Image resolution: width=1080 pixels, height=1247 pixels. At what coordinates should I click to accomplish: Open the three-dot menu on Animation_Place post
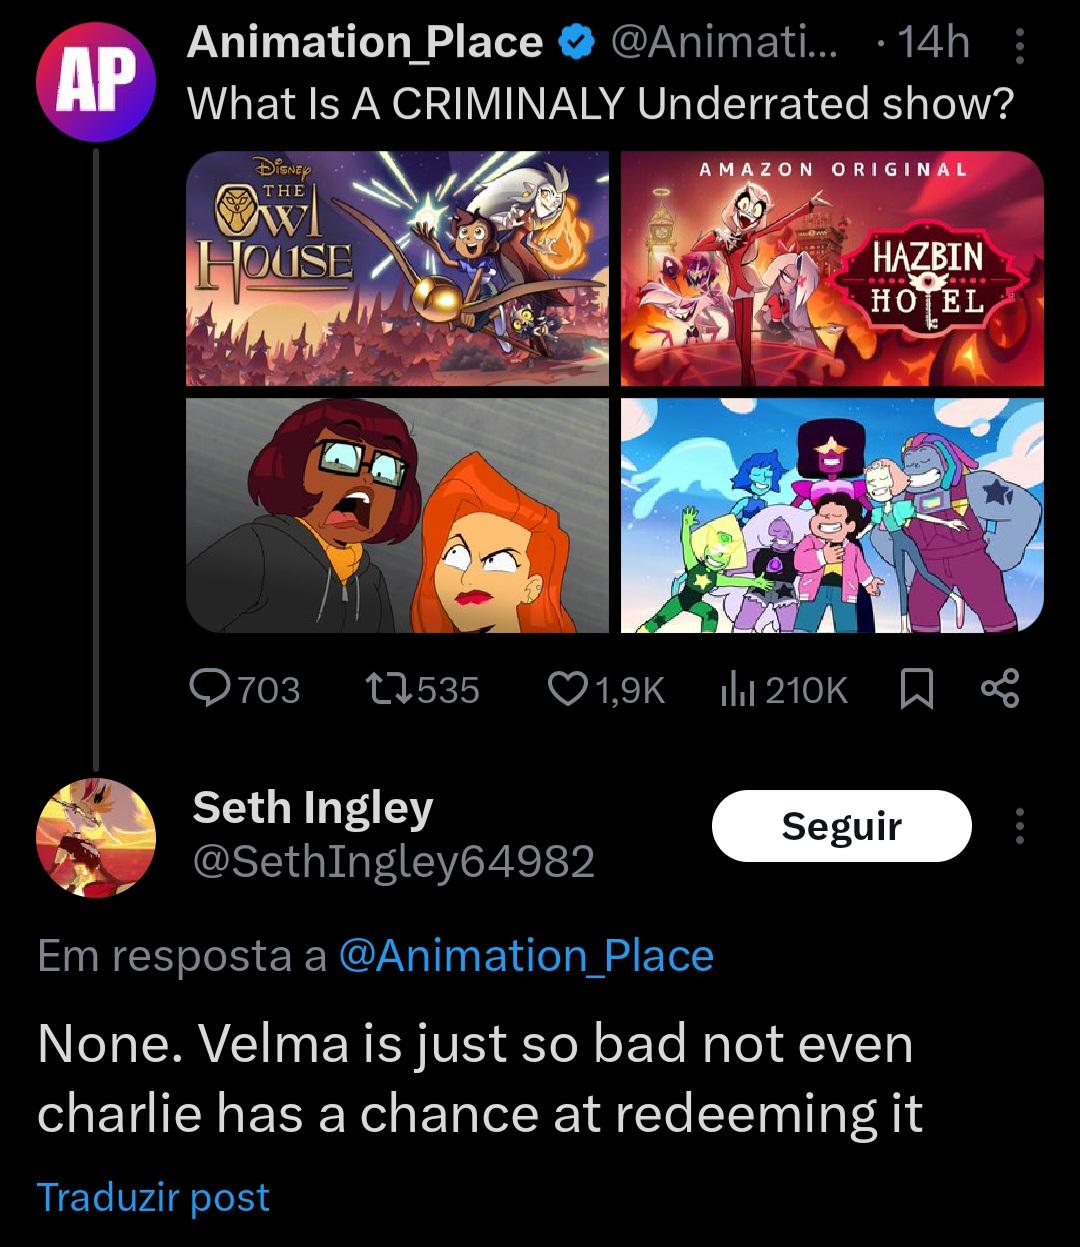[x=1019, y=44]
